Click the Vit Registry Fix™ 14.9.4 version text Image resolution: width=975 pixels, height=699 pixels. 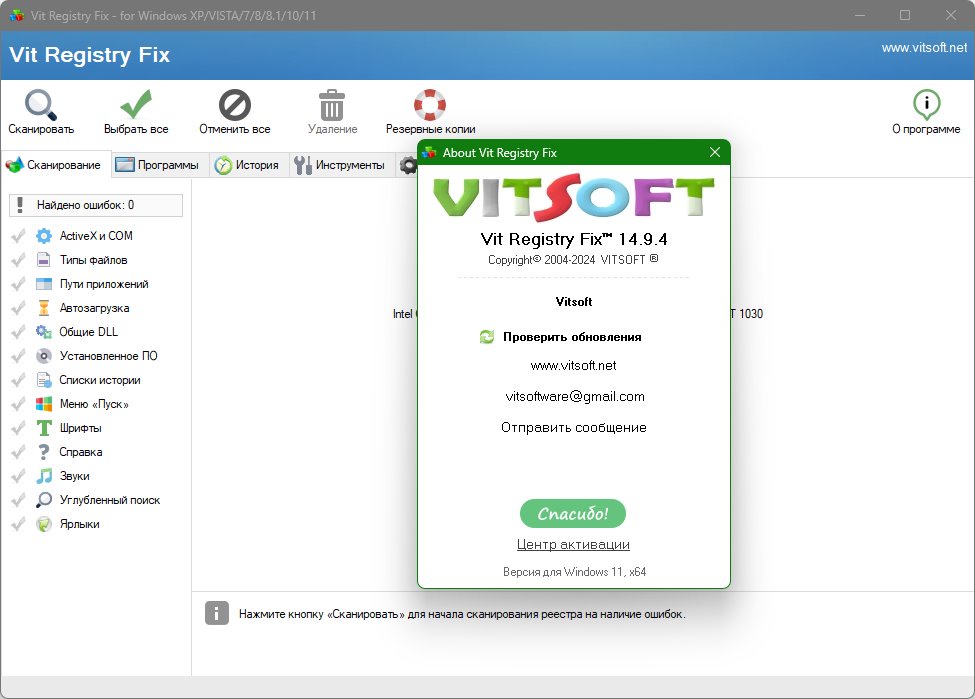[x=574, y=239]
